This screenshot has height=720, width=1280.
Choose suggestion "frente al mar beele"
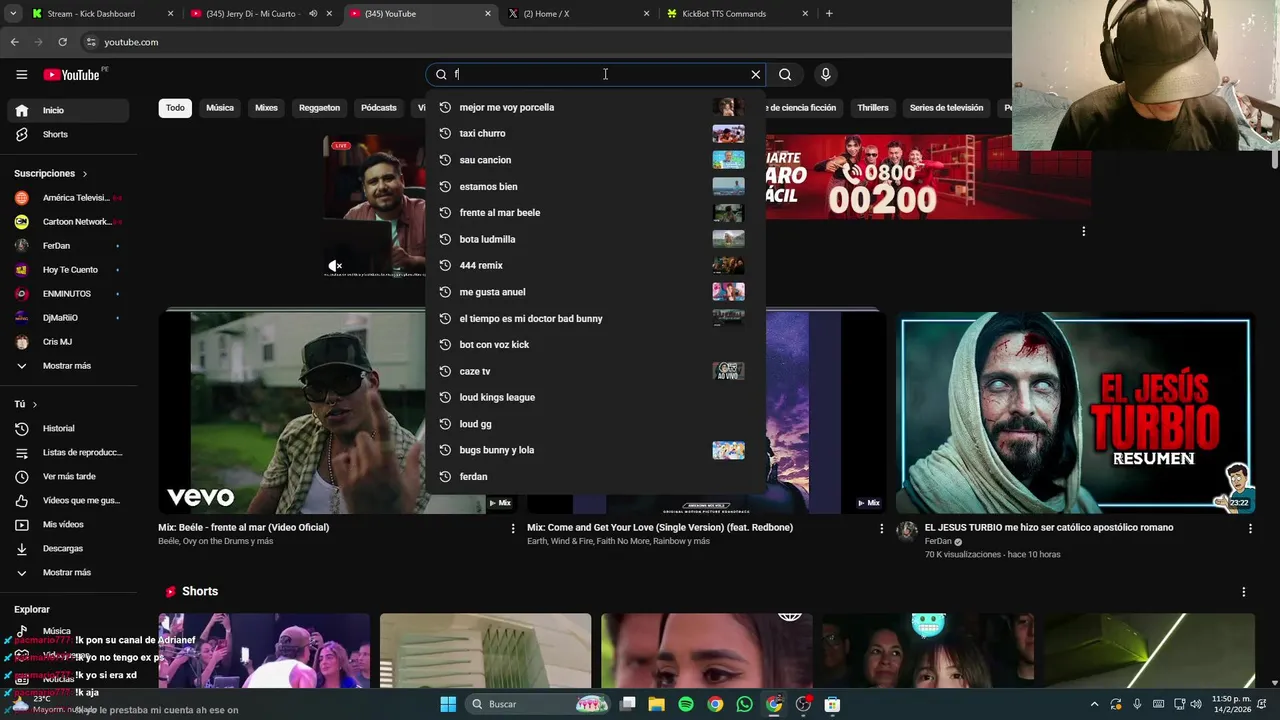[595, 213]
